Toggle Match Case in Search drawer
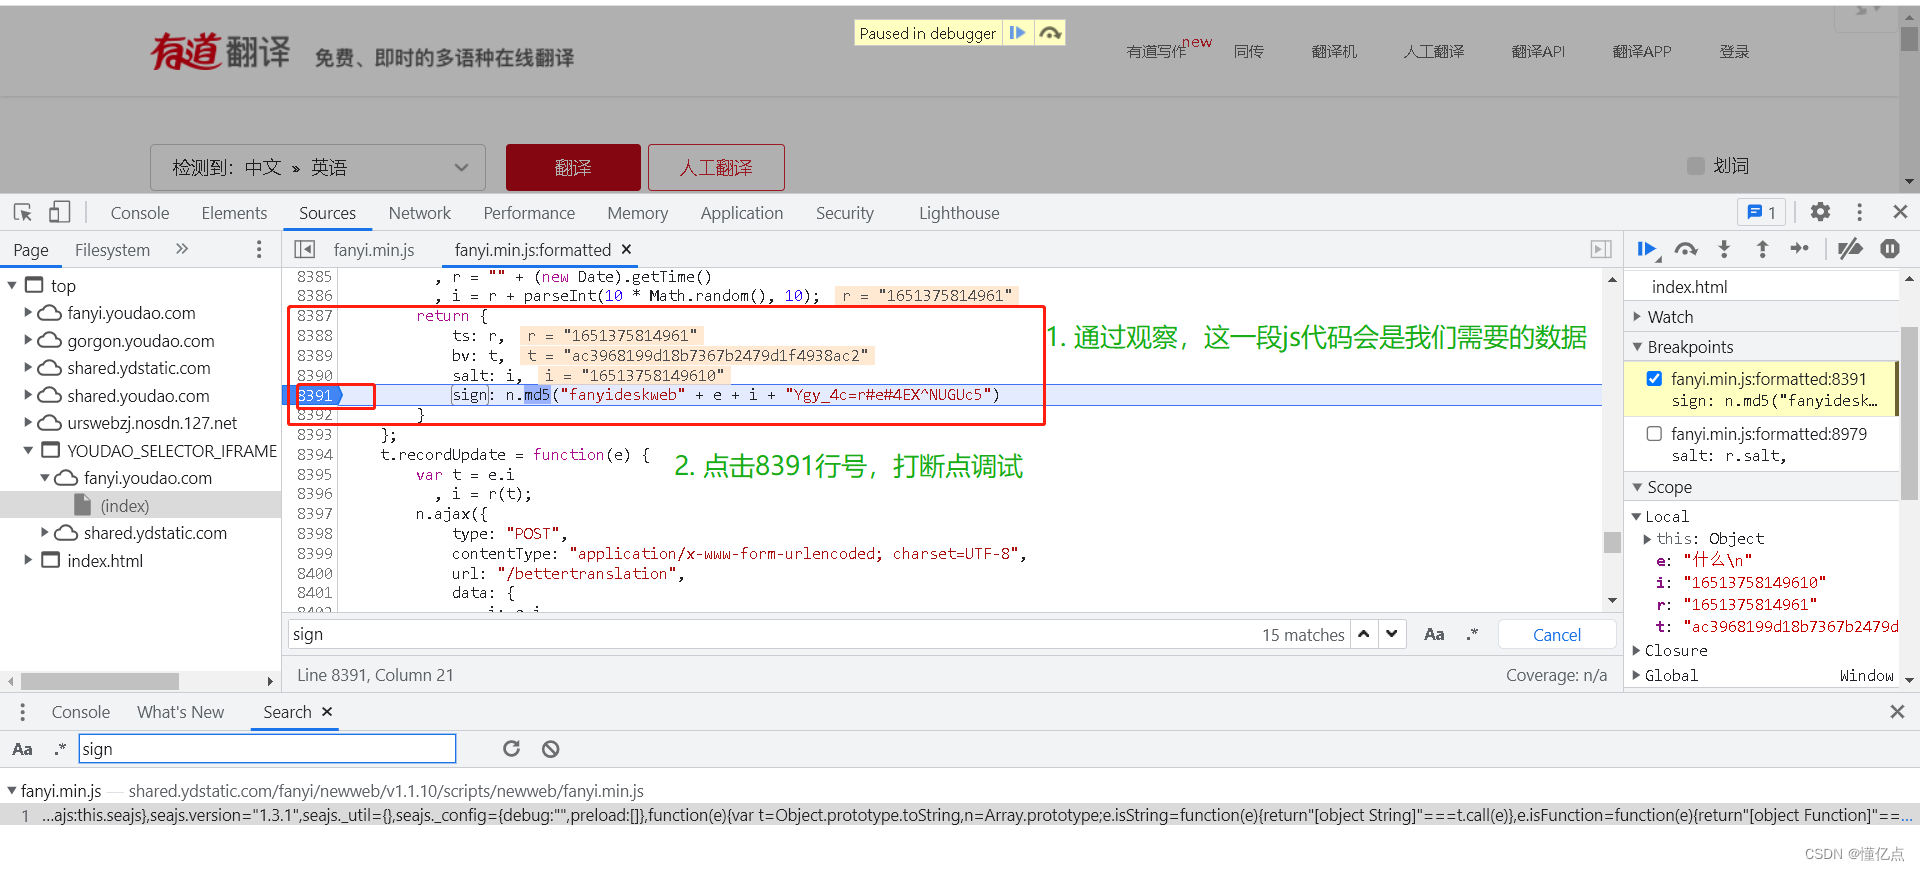Image resolution: width=1920 pixels, height=871 pixels. point(22,749)
